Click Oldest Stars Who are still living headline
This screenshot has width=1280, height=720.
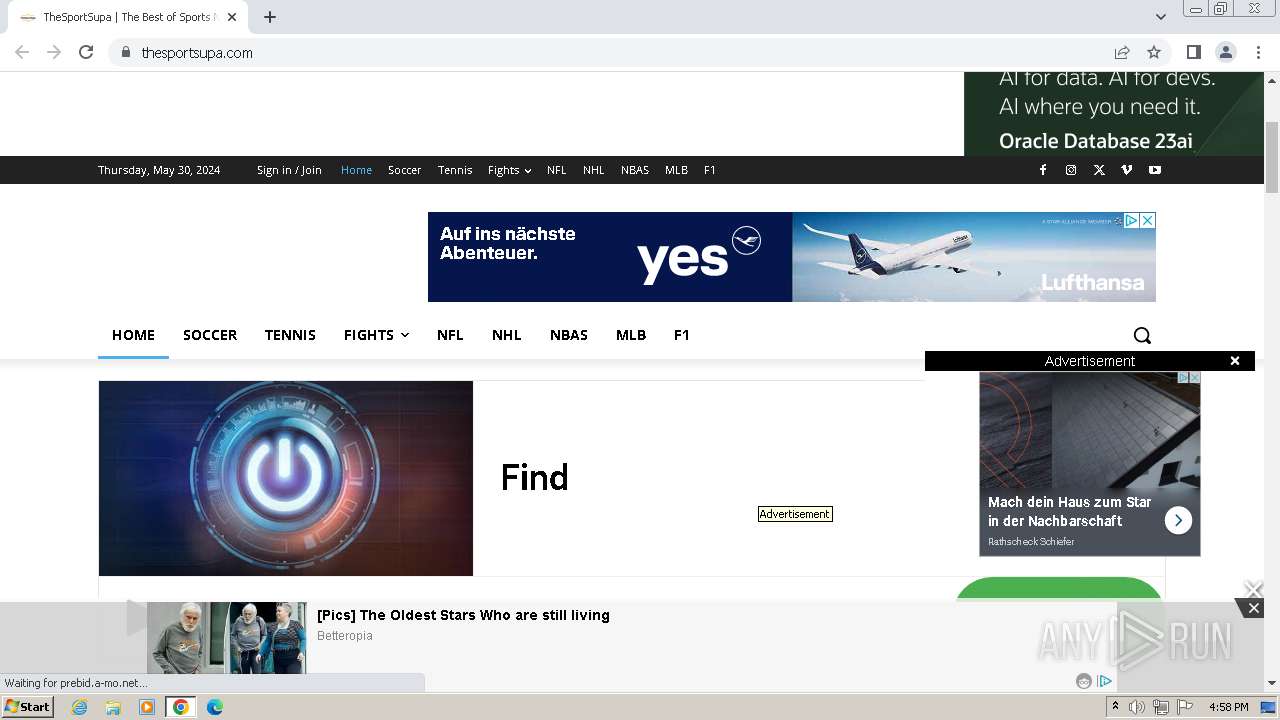tap(463, 615)
